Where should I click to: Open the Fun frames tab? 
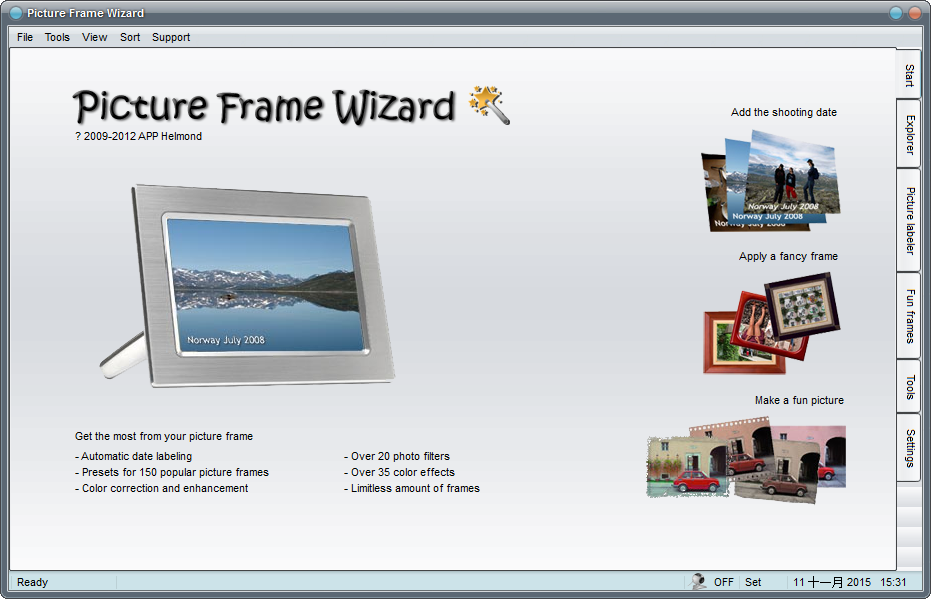pyautogui.click(x=908, y=317)
